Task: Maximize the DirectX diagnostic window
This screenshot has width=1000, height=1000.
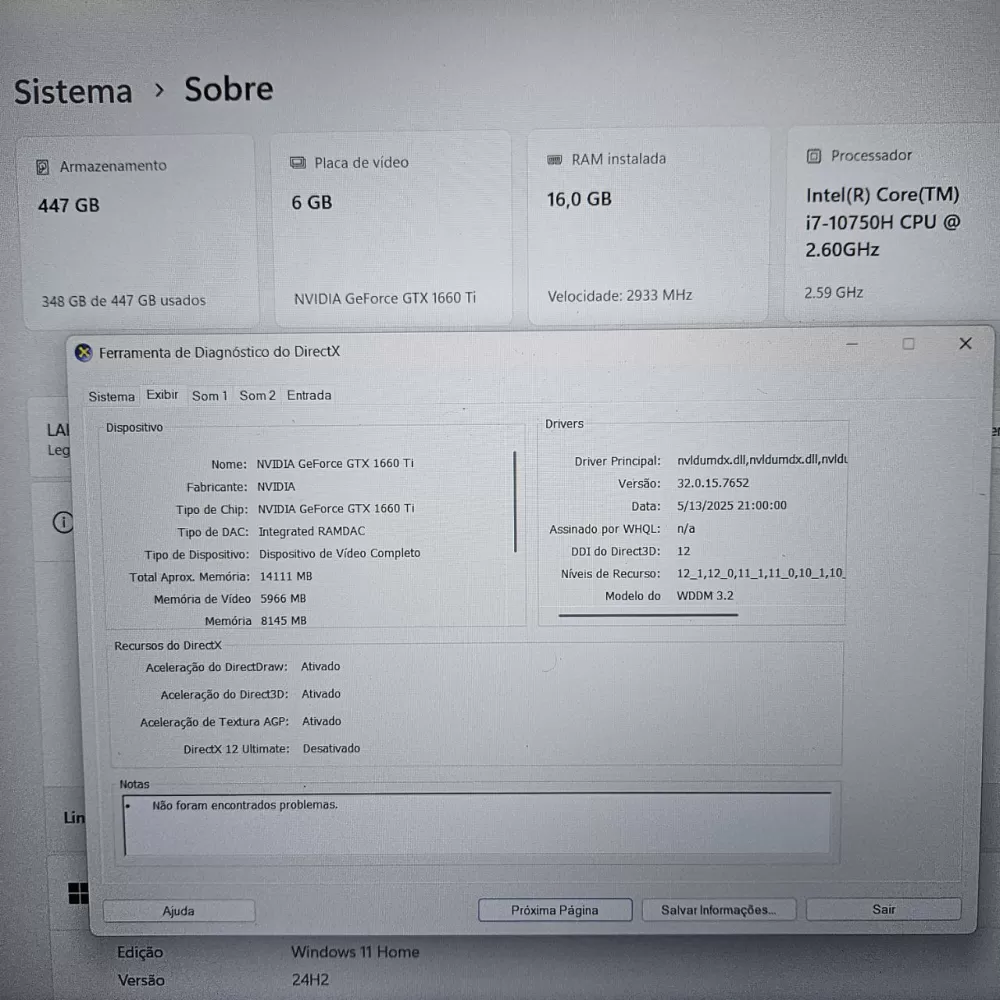Action: 908,344
